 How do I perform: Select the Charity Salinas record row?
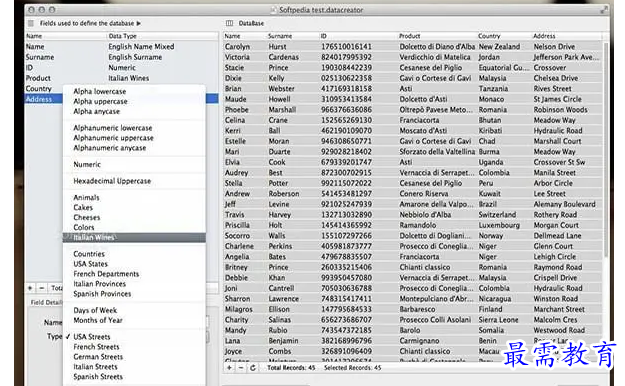[413, 320]
